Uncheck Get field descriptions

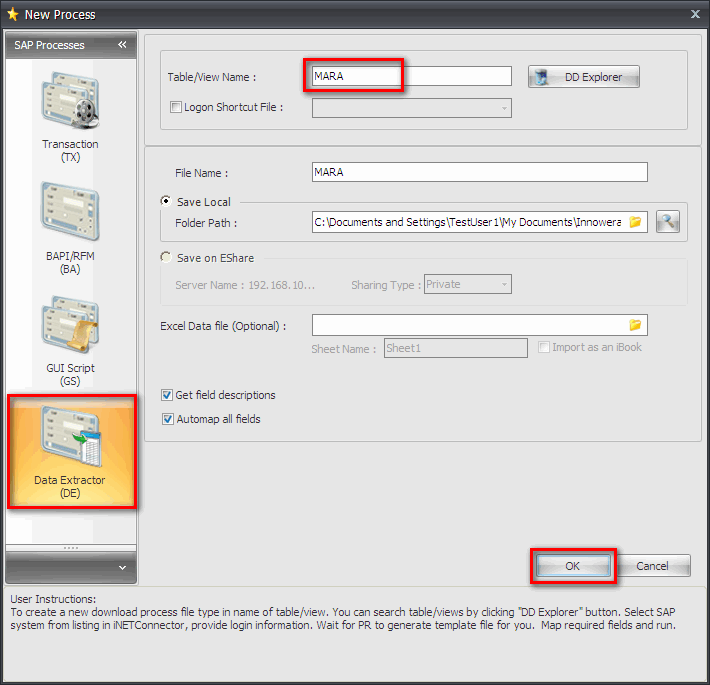pyautogui.click(x=167, y=395)
